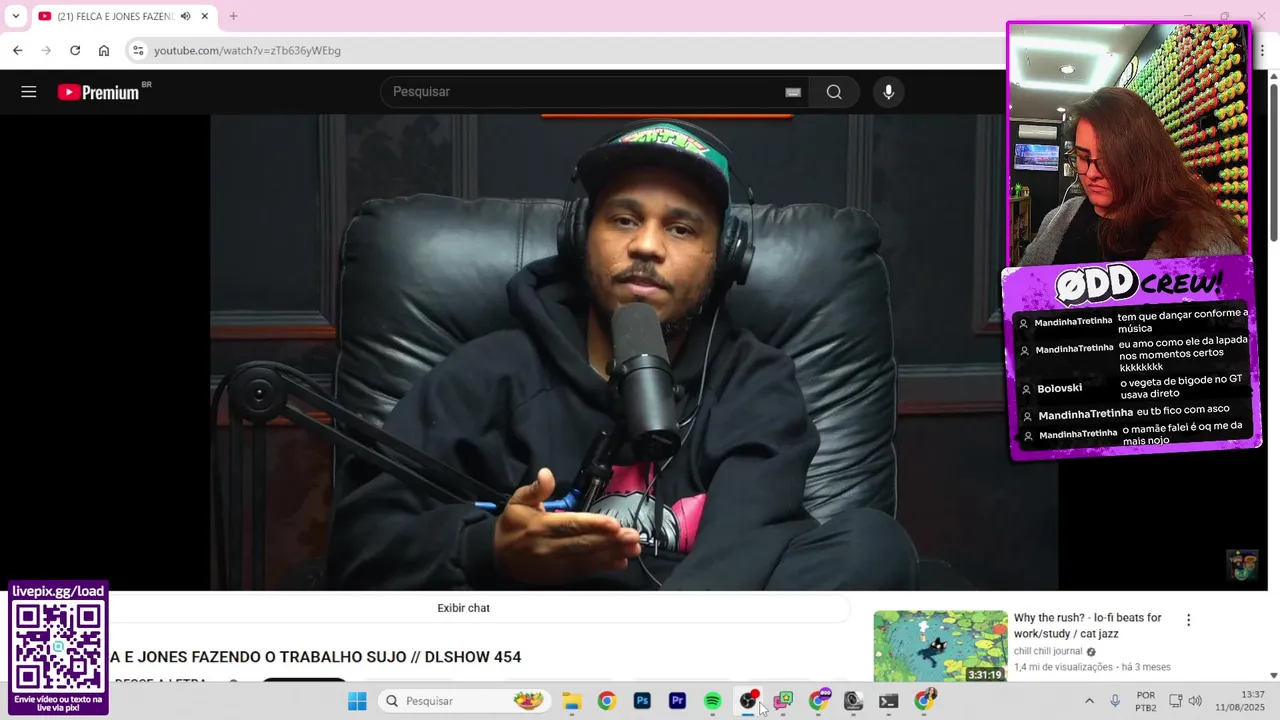1280x720 pixels.
Task: View site information icon in address bar
Action: [139, 50]
